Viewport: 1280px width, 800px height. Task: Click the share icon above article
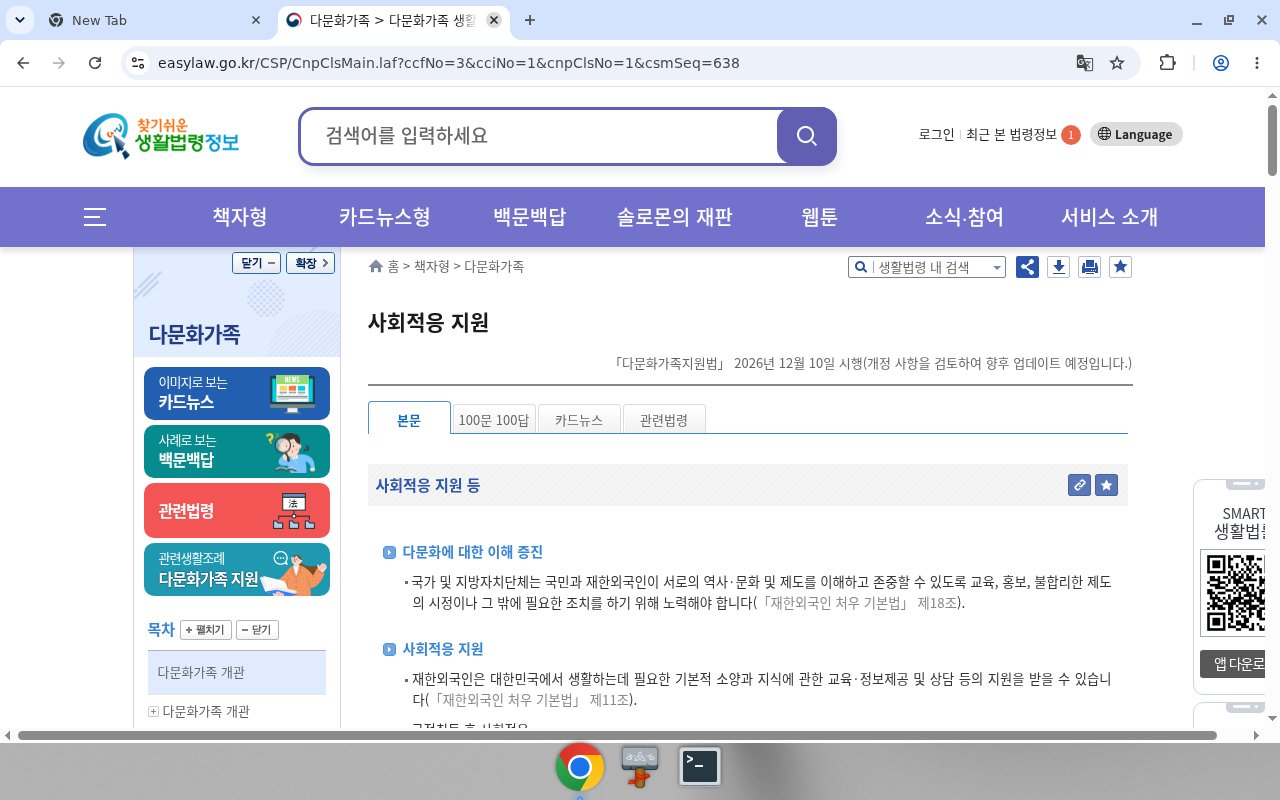[x=1027, y=267]
